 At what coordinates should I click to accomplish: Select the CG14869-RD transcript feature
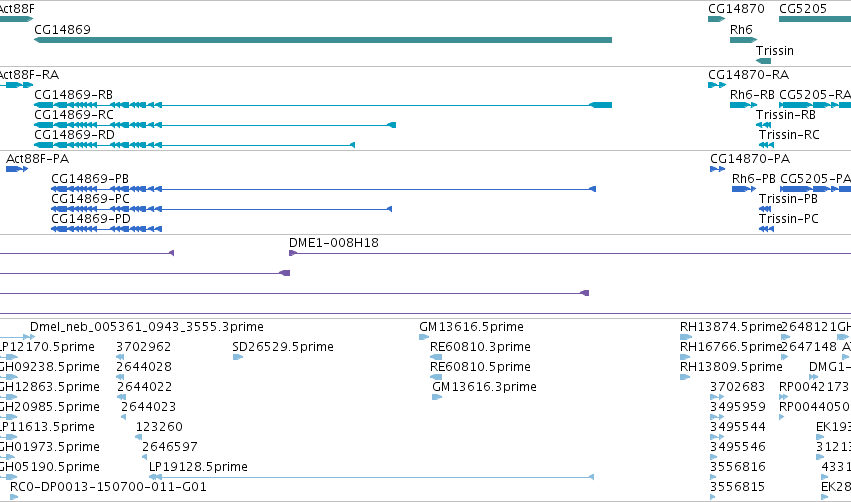coord(194,145)
